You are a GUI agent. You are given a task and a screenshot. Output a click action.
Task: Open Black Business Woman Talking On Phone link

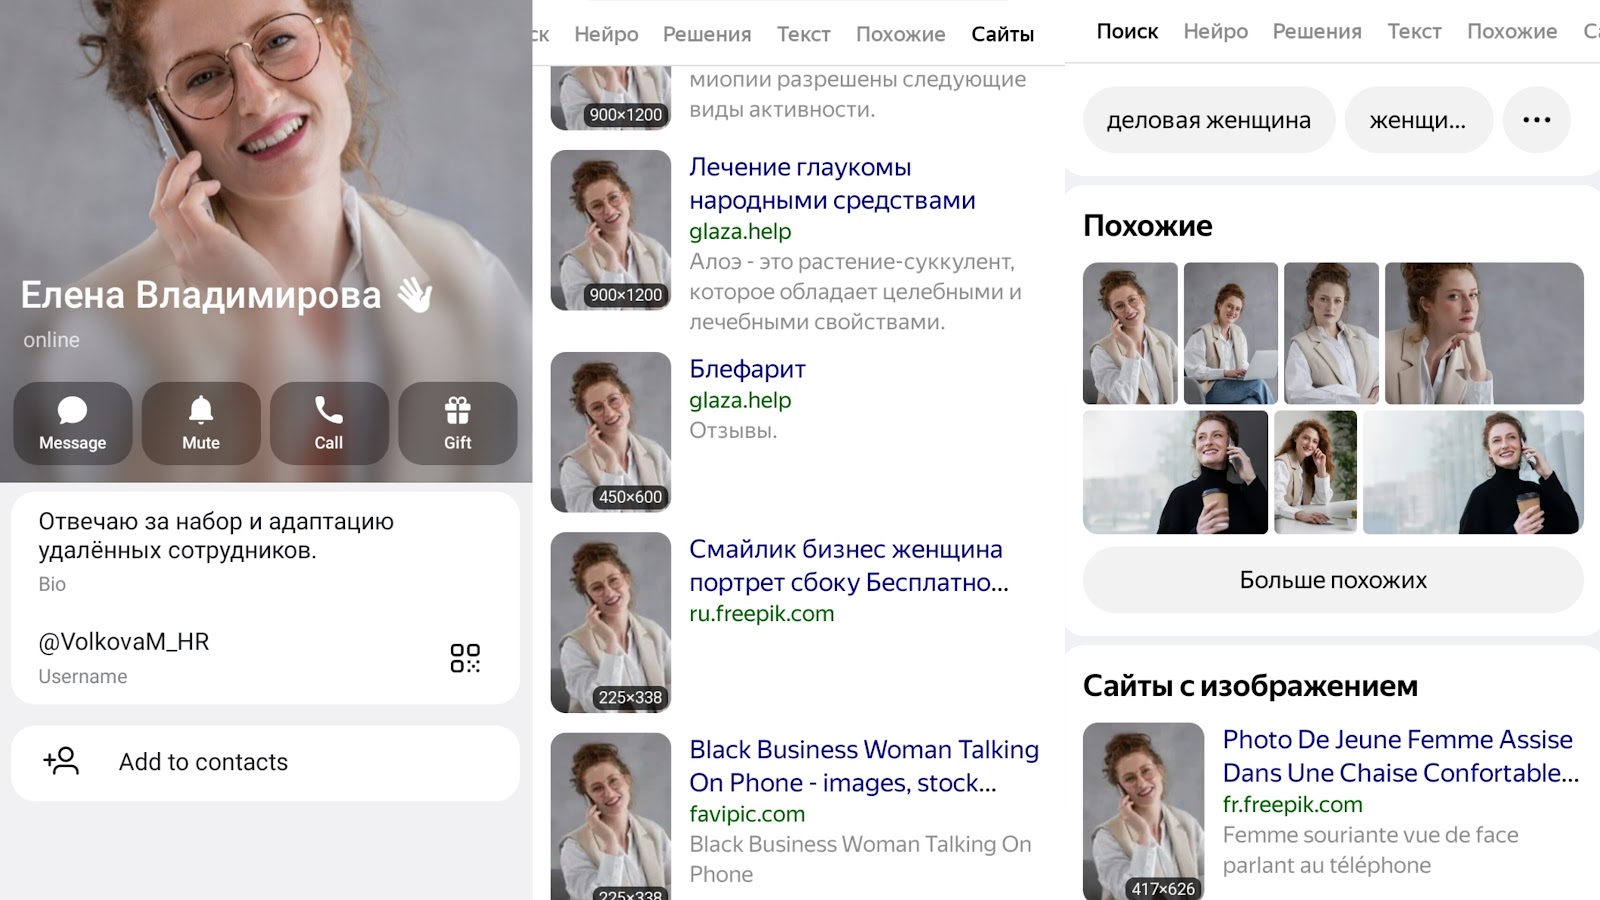tap(864, 766)
